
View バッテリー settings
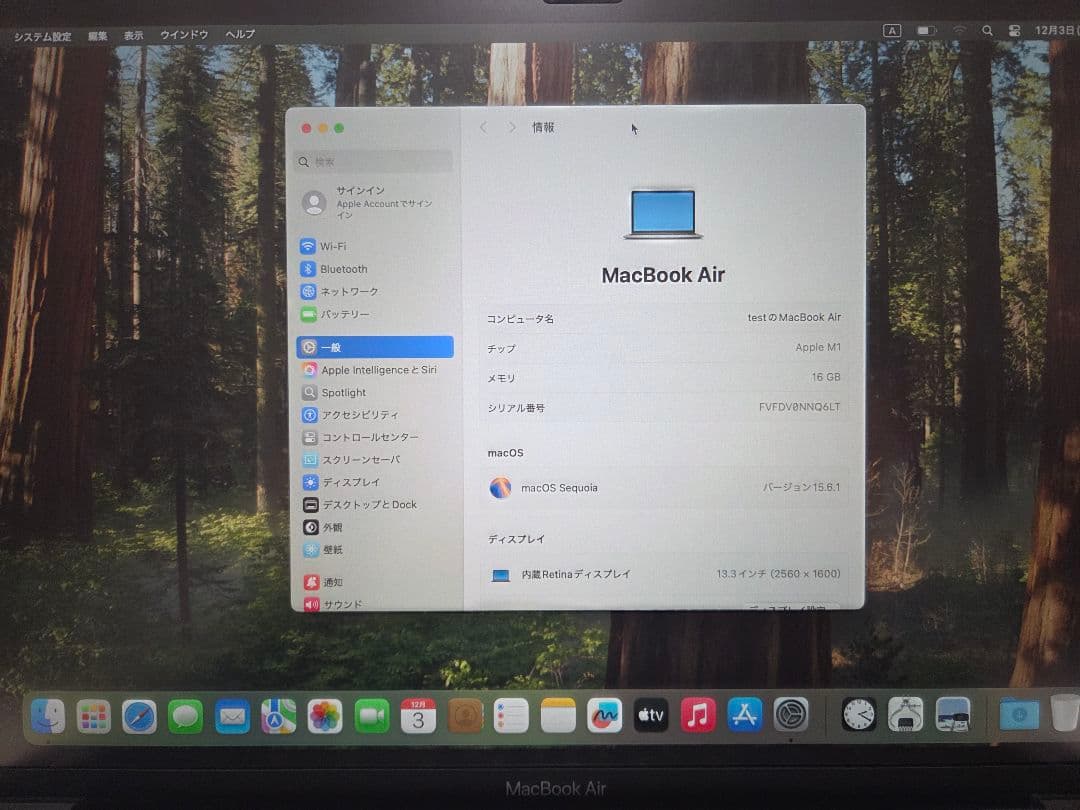click(x=336, y=313)
